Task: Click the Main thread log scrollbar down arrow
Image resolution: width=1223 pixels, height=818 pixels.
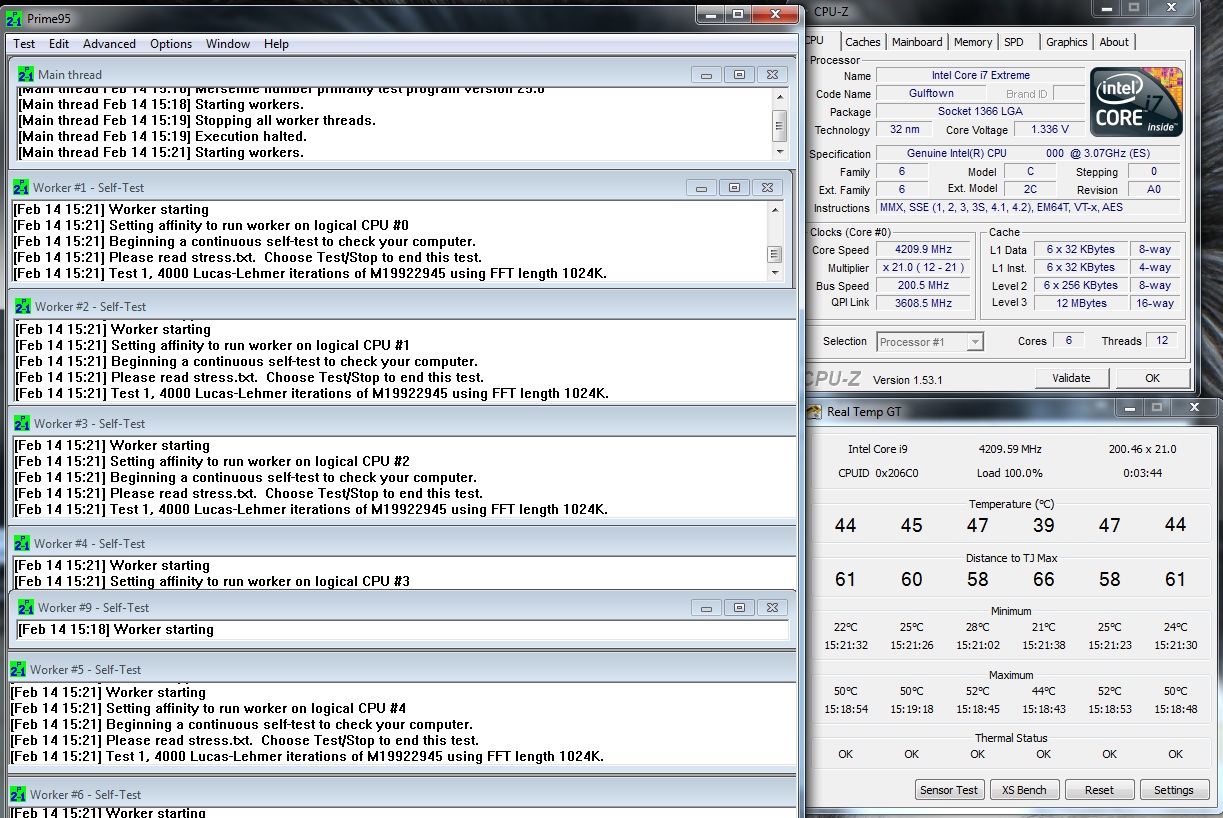Action: [x=780, y=152]
